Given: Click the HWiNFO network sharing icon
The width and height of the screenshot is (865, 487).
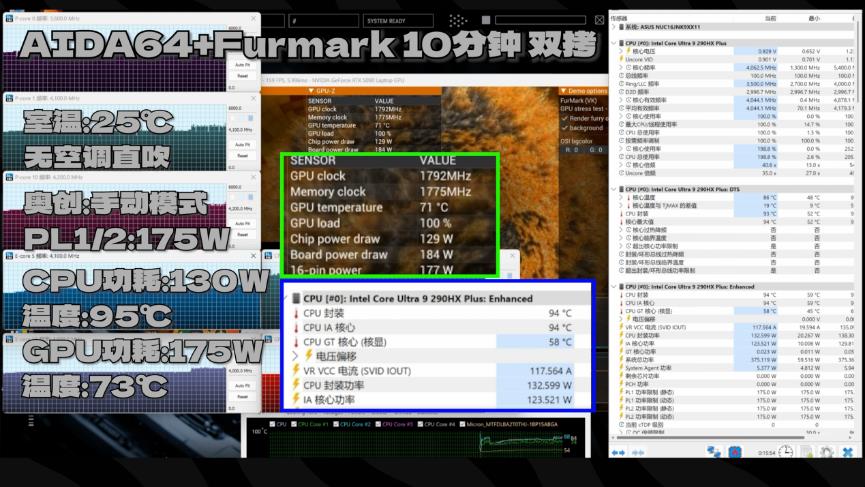Looking at the screenshot, I should pyautogui.click(x=713, y=452).
